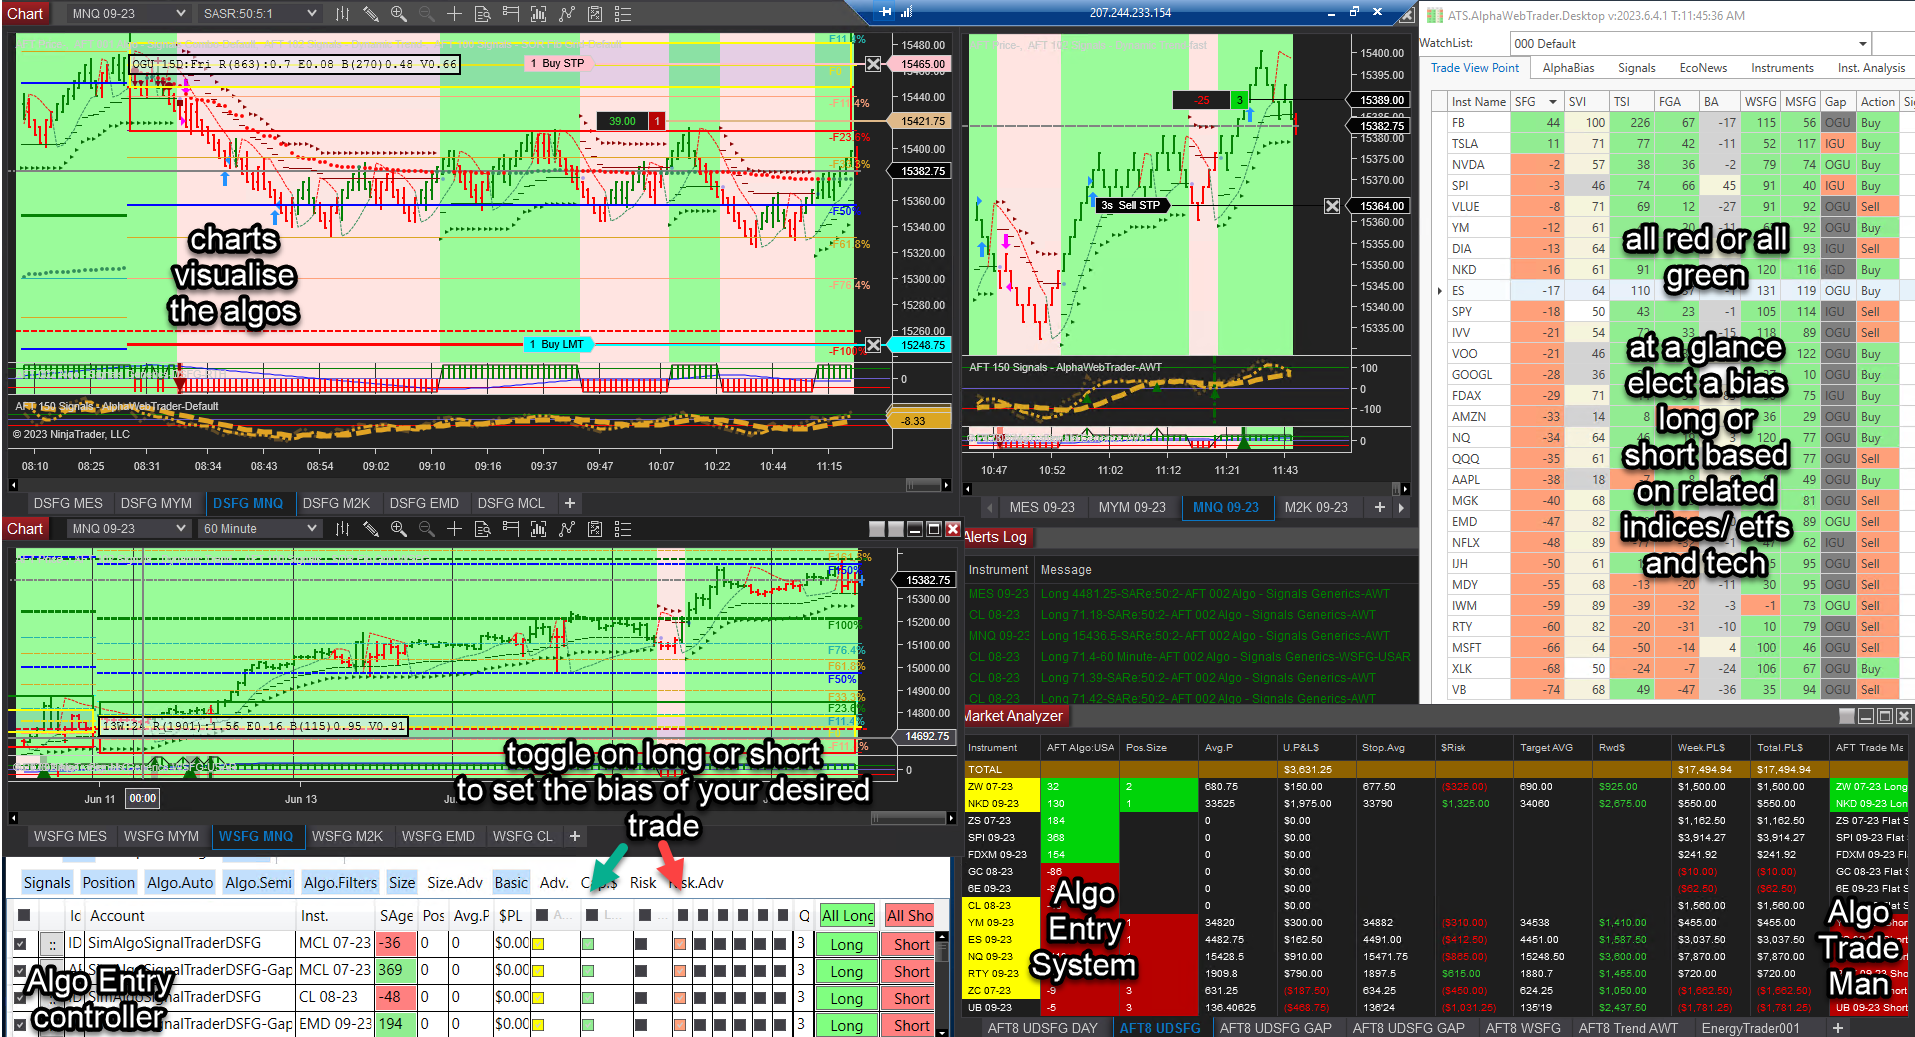Toggle Size.Adv column group button
1915x1037 pixels.
pos(455,882)
